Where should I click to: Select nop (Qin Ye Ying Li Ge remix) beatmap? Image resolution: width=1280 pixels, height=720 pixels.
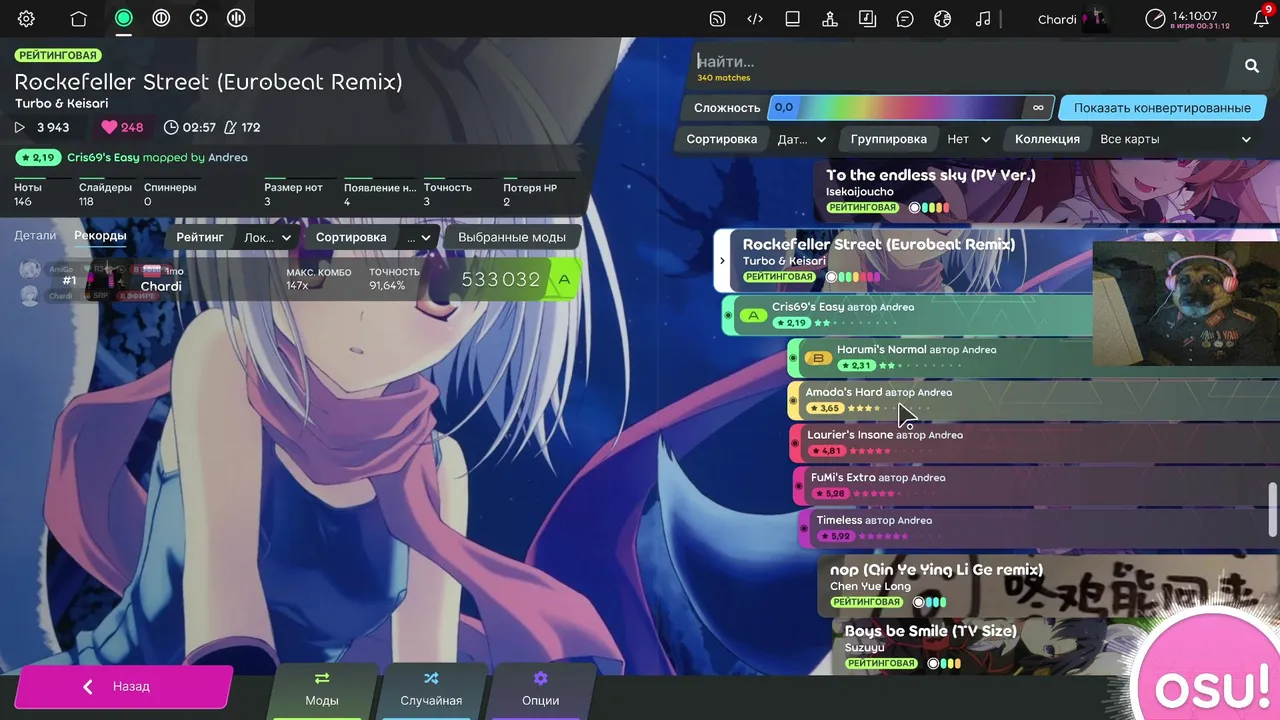[1049, 586]
